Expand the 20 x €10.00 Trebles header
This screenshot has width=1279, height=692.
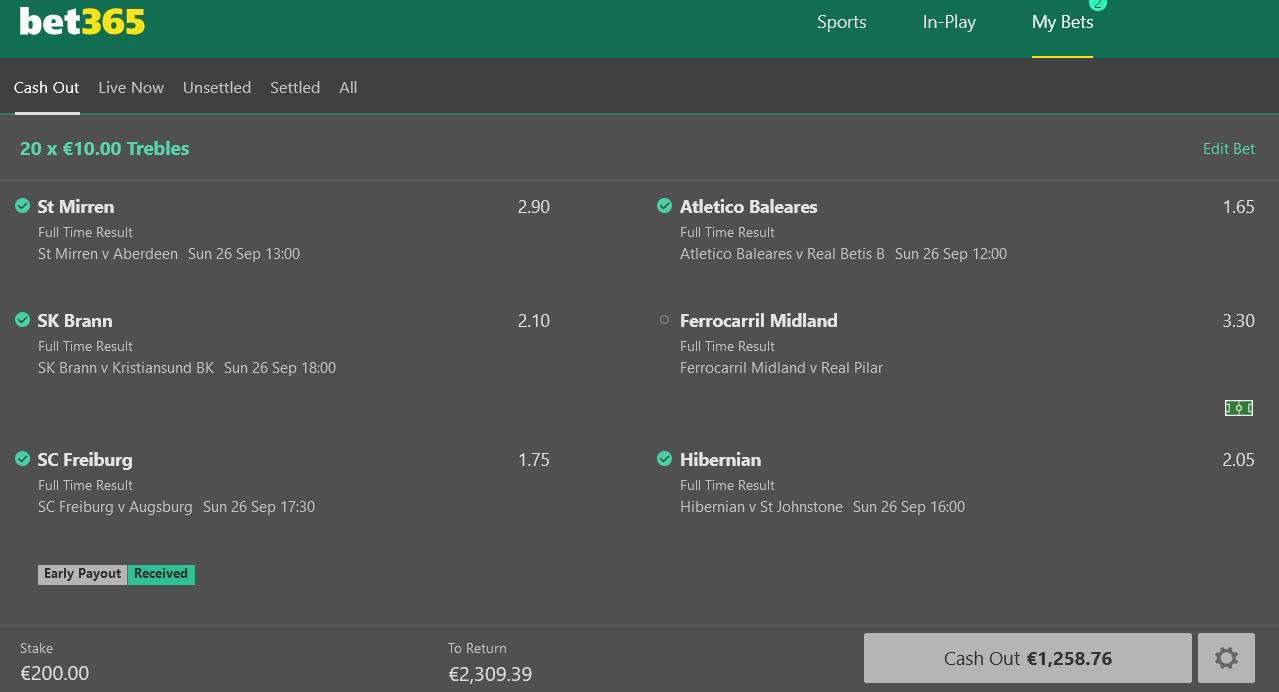105,149
